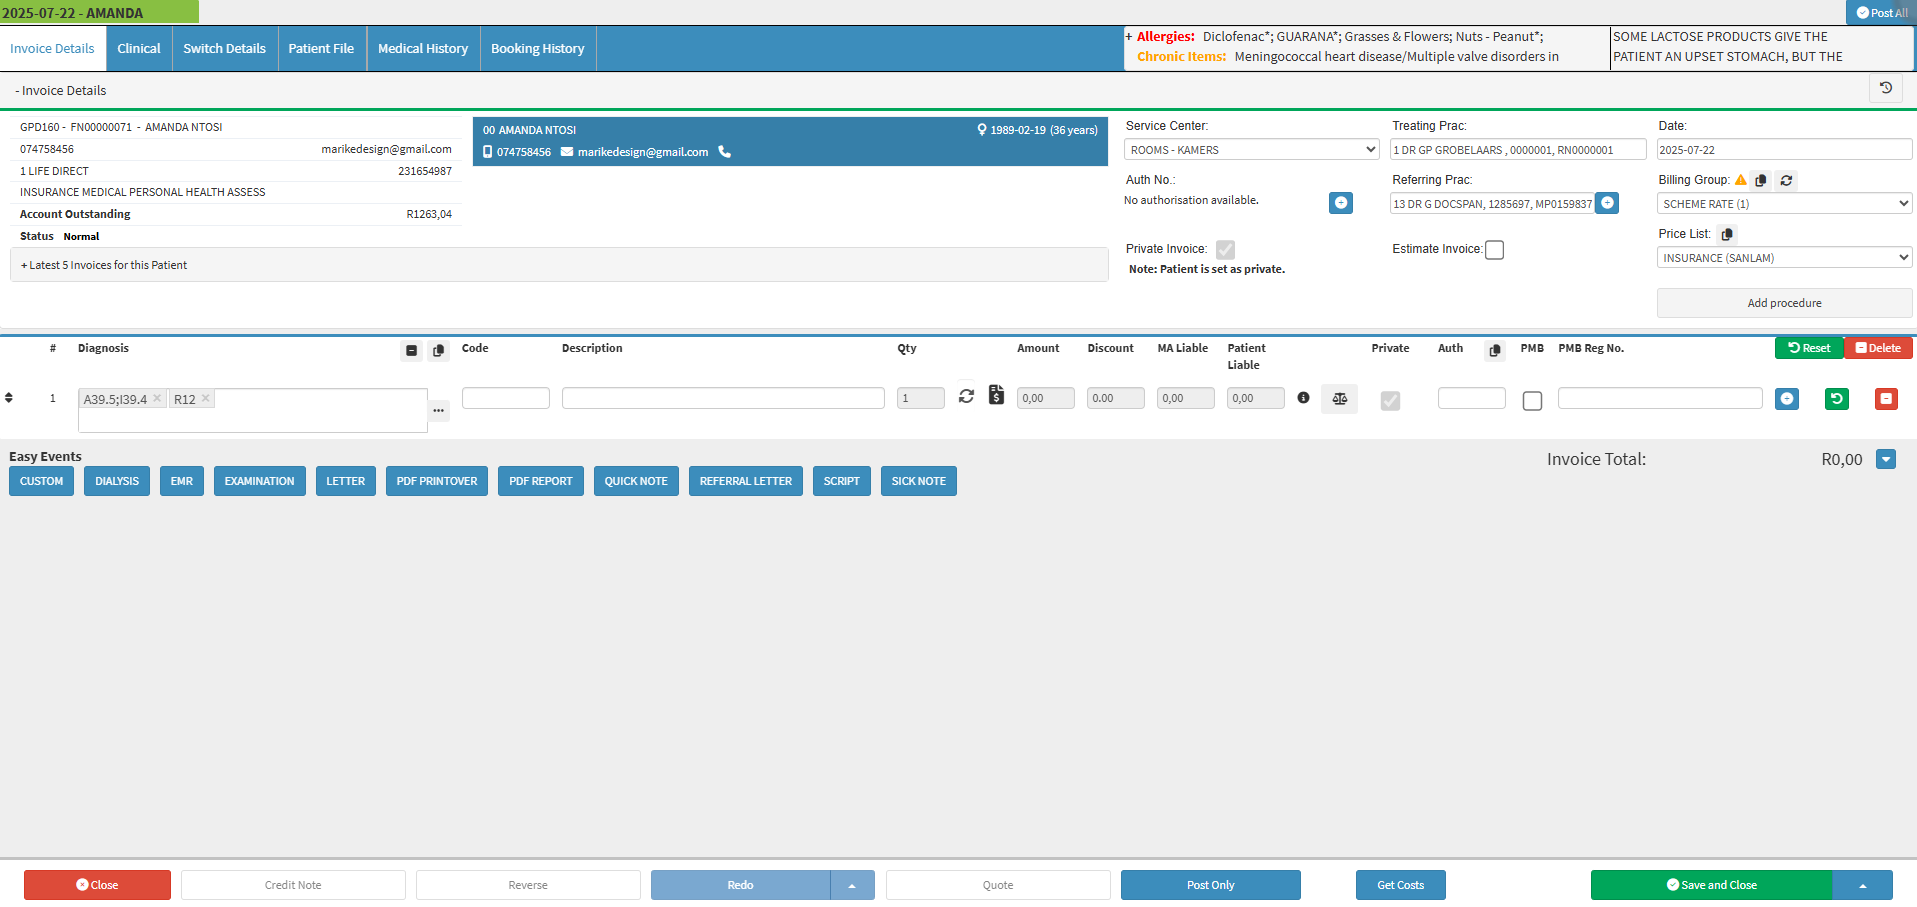The height and width of the screenshot is (907, 1917).
Task: Click the phone icon in patient banner
Action: point(725,152)
